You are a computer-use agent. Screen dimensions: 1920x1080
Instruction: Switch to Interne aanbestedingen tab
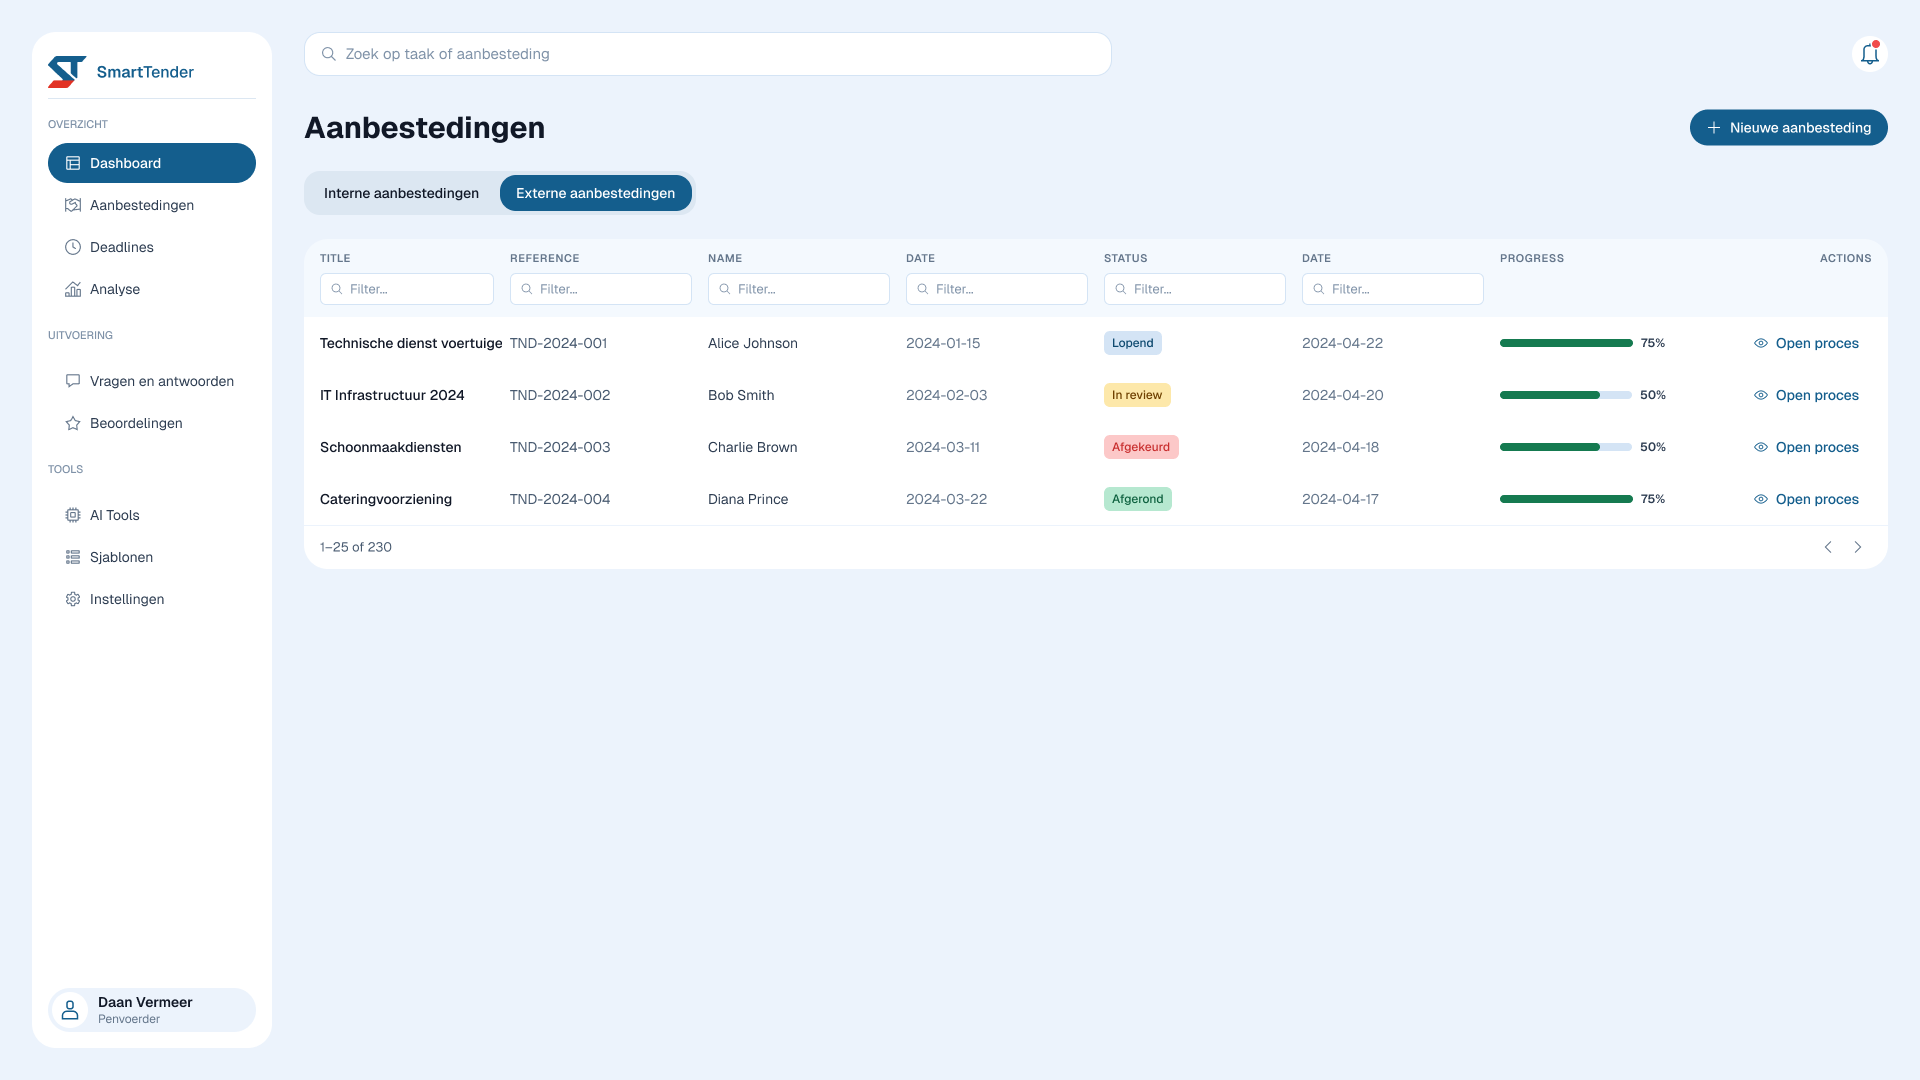pyautogui.click(x=401, y=193)
